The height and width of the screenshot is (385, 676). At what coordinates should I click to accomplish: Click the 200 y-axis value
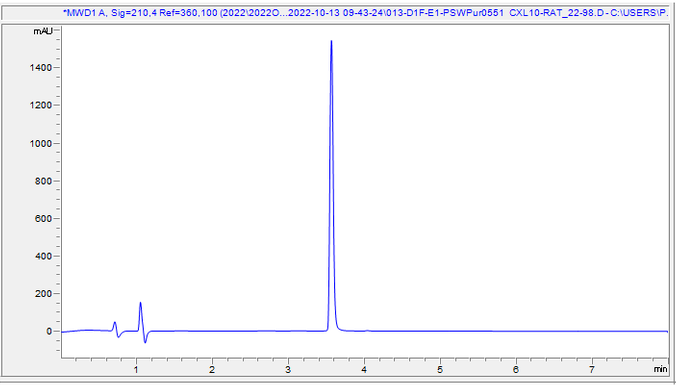pos(44,294)
